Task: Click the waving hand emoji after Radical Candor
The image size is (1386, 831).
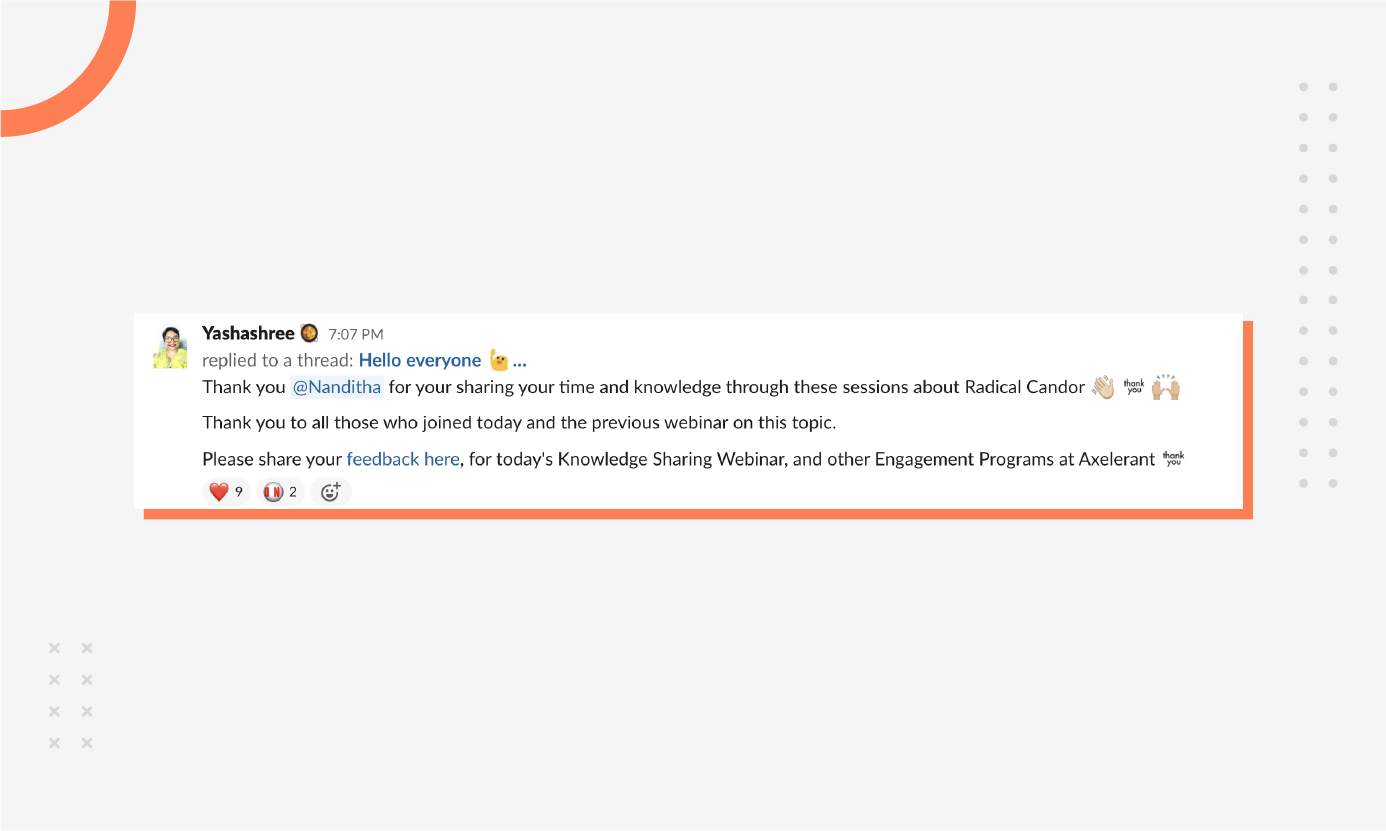Action: click(x=1102, y=386)
